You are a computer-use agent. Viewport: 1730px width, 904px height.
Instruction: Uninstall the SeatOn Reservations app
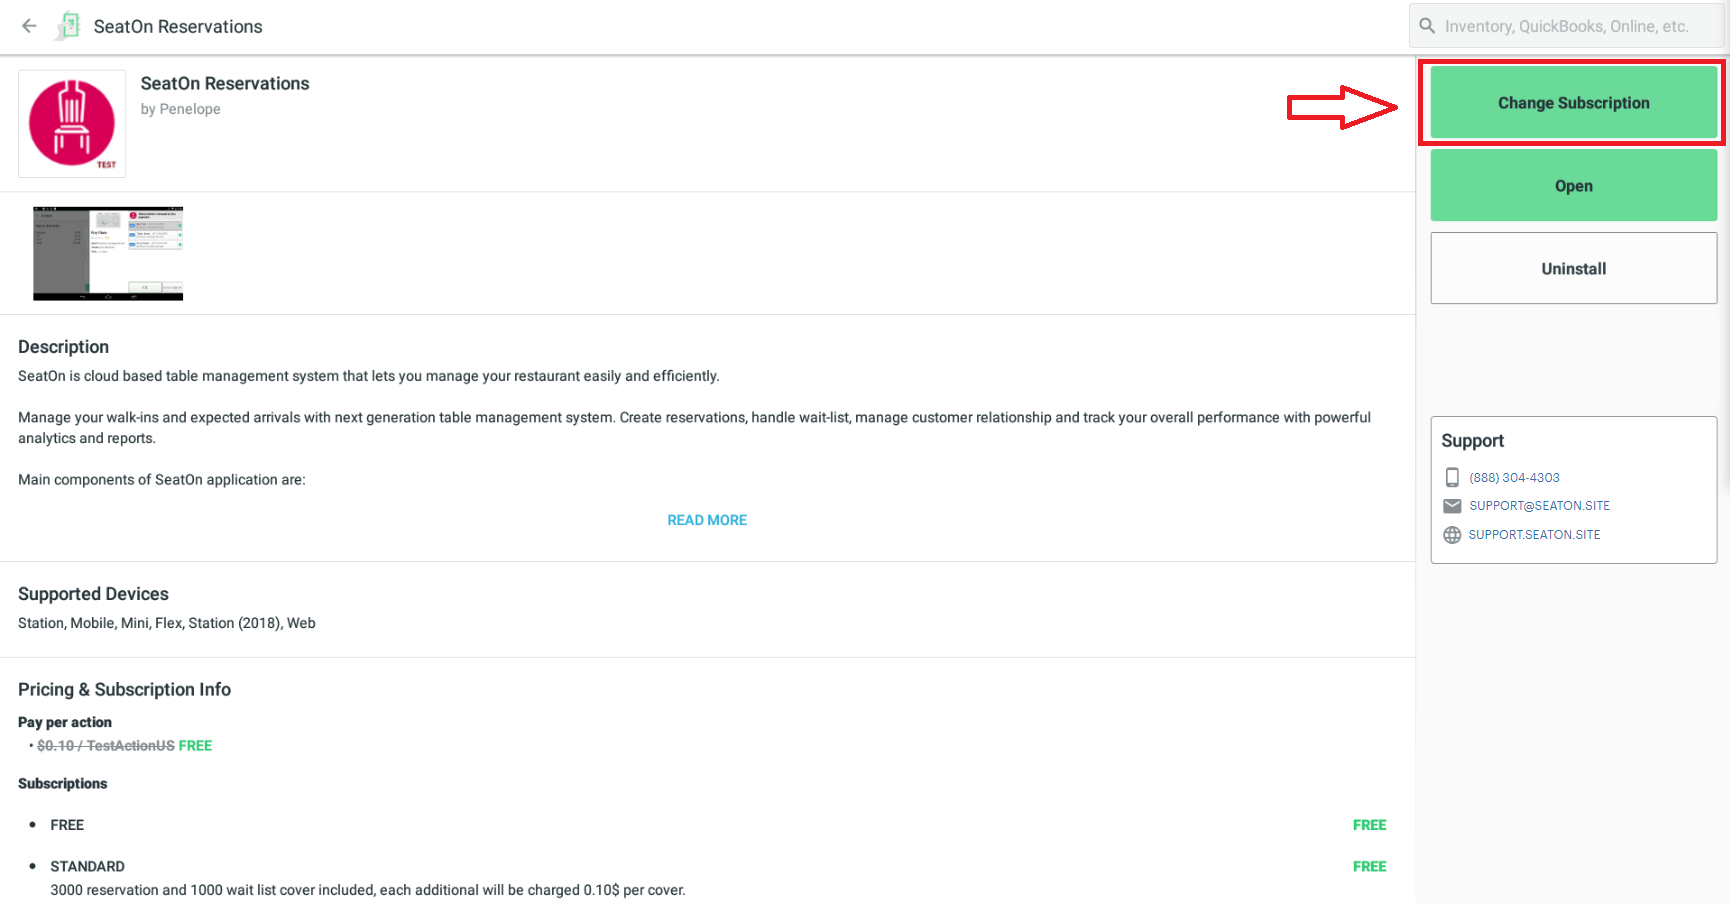(x=1573, y=269)
